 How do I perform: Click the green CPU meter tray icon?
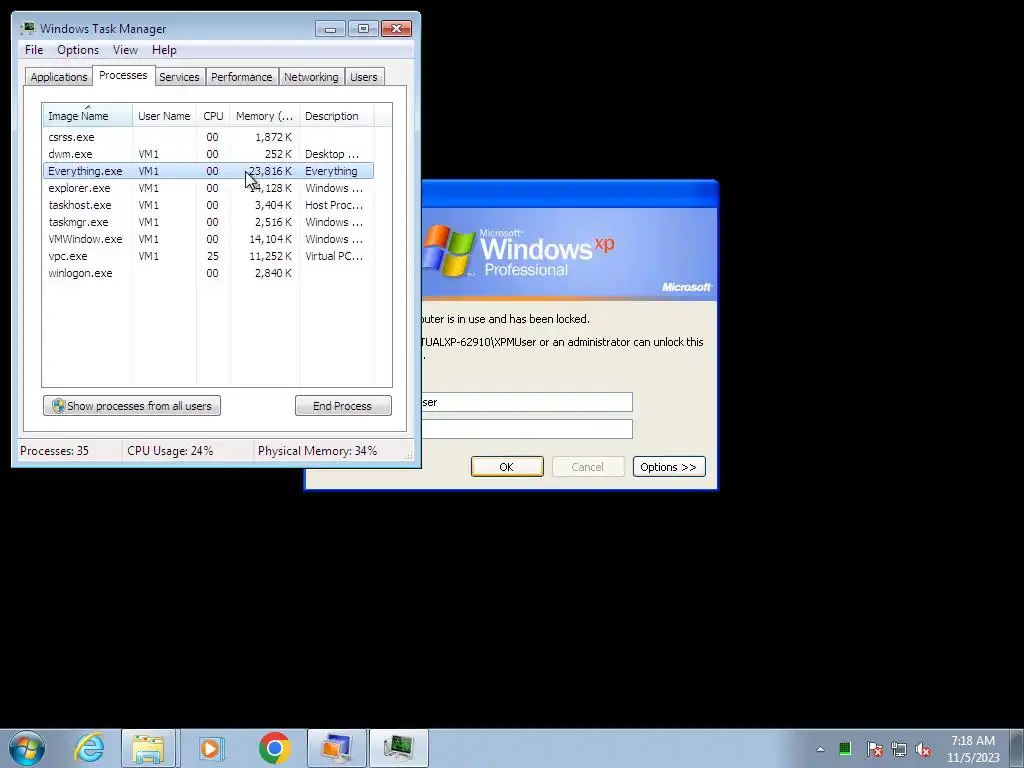point(845,748)
